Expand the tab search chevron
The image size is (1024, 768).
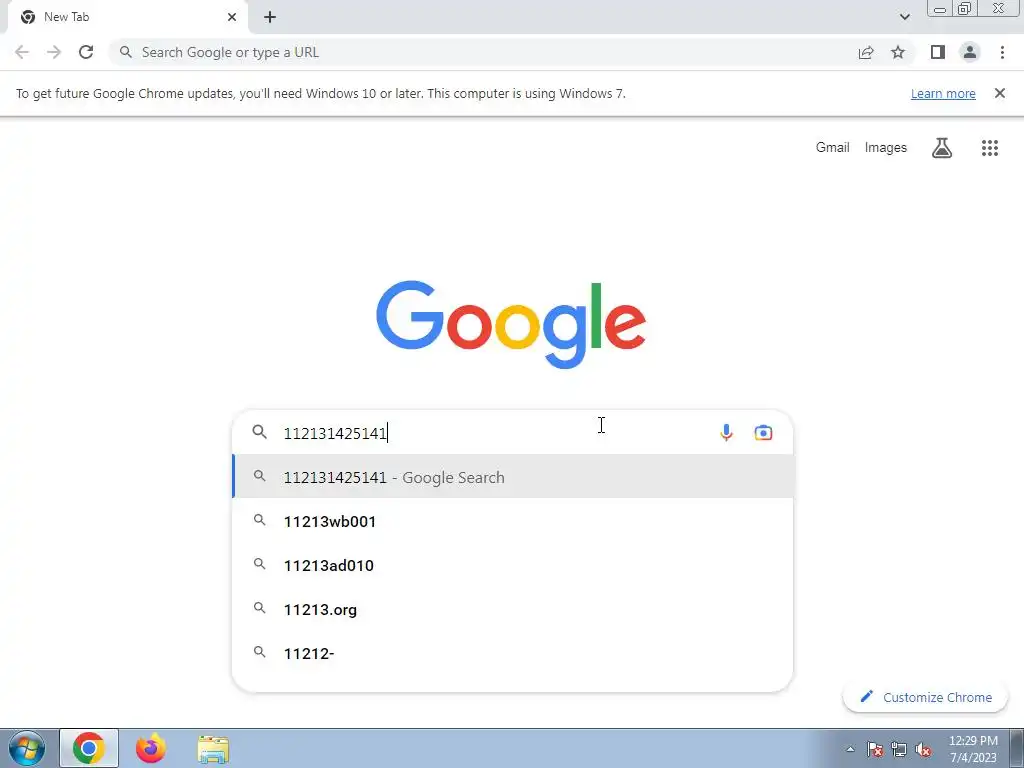tap(904, 17)
